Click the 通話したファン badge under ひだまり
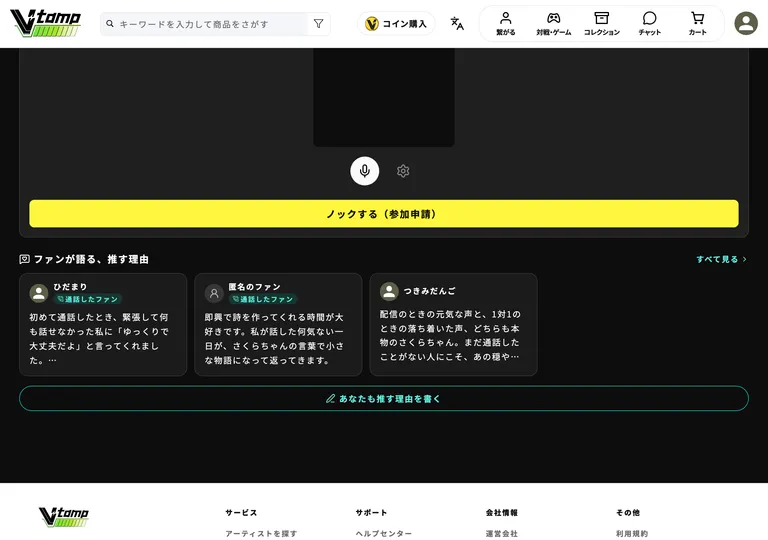This screenshot has width=768, height=540. [x=88, y=299]
